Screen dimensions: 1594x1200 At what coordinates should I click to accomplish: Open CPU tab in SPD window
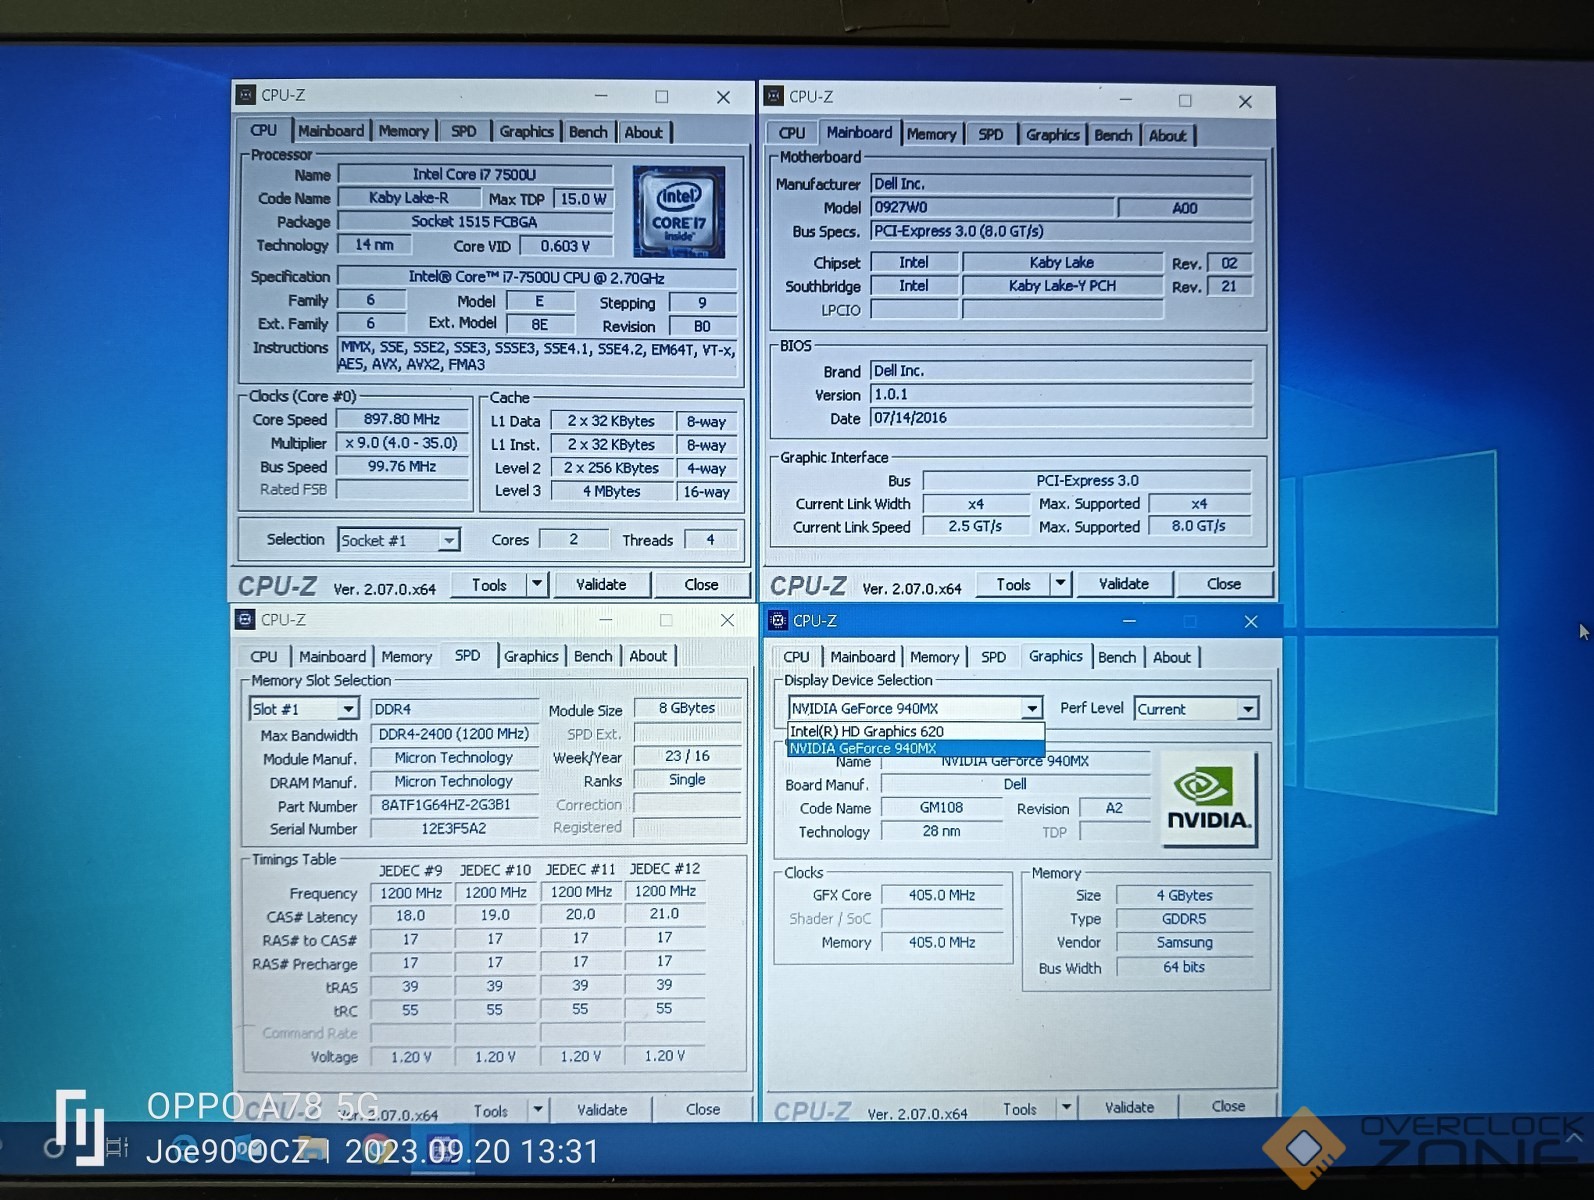[264, 656]
